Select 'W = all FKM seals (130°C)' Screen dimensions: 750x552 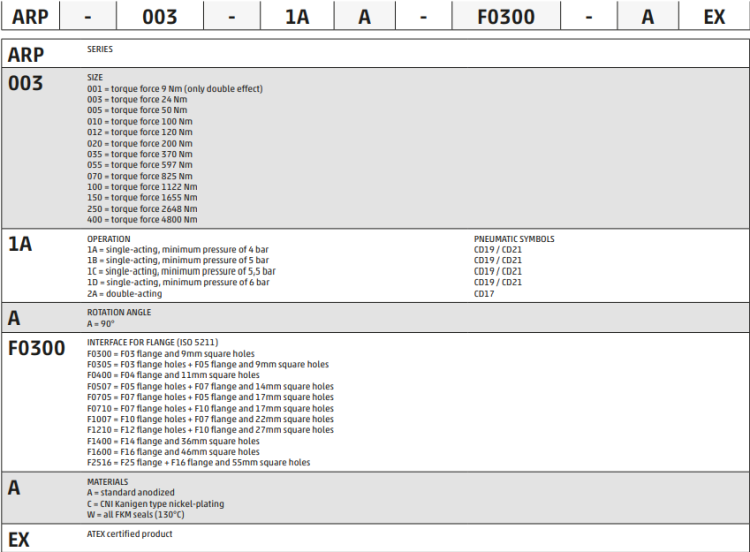135,515
